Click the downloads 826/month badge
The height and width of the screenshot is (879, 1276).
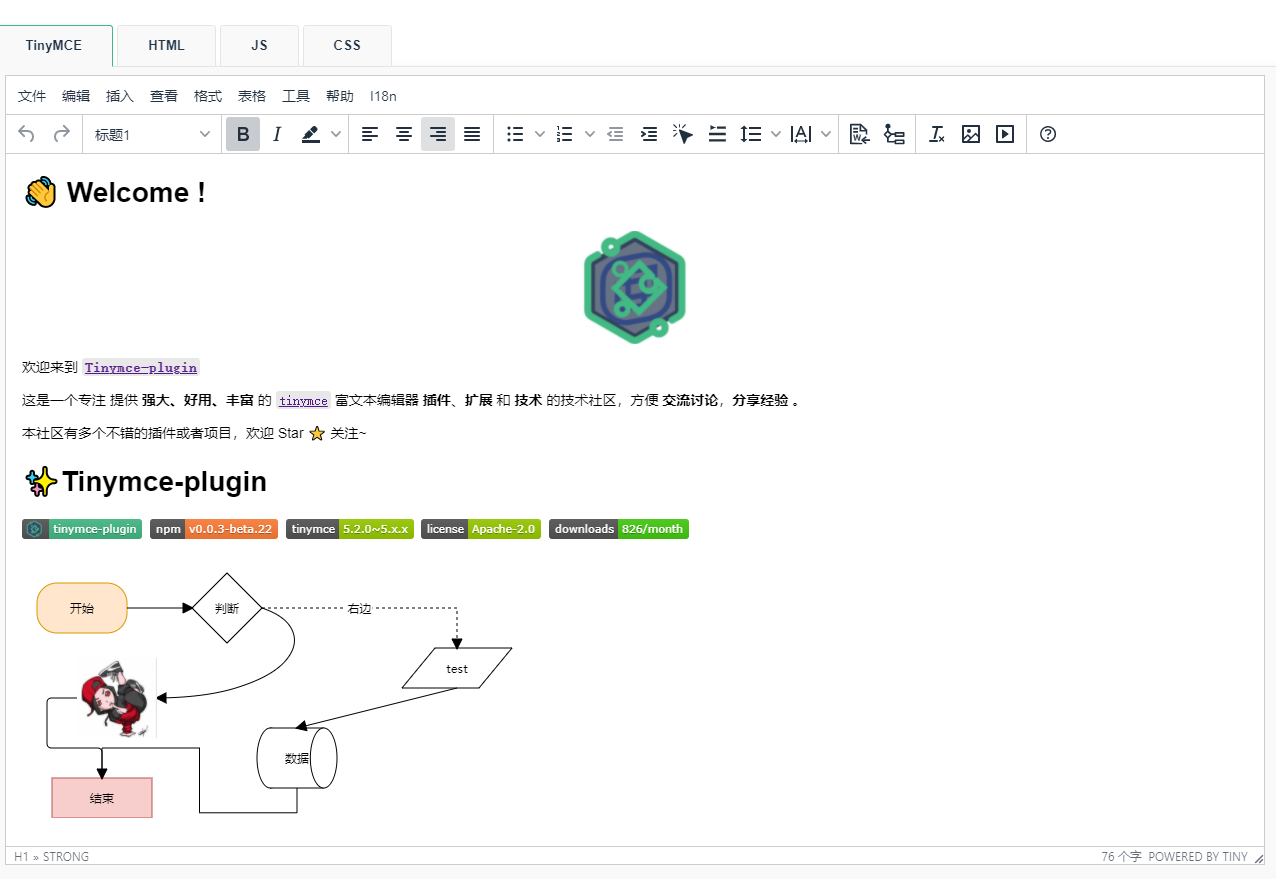click(619, 529)
